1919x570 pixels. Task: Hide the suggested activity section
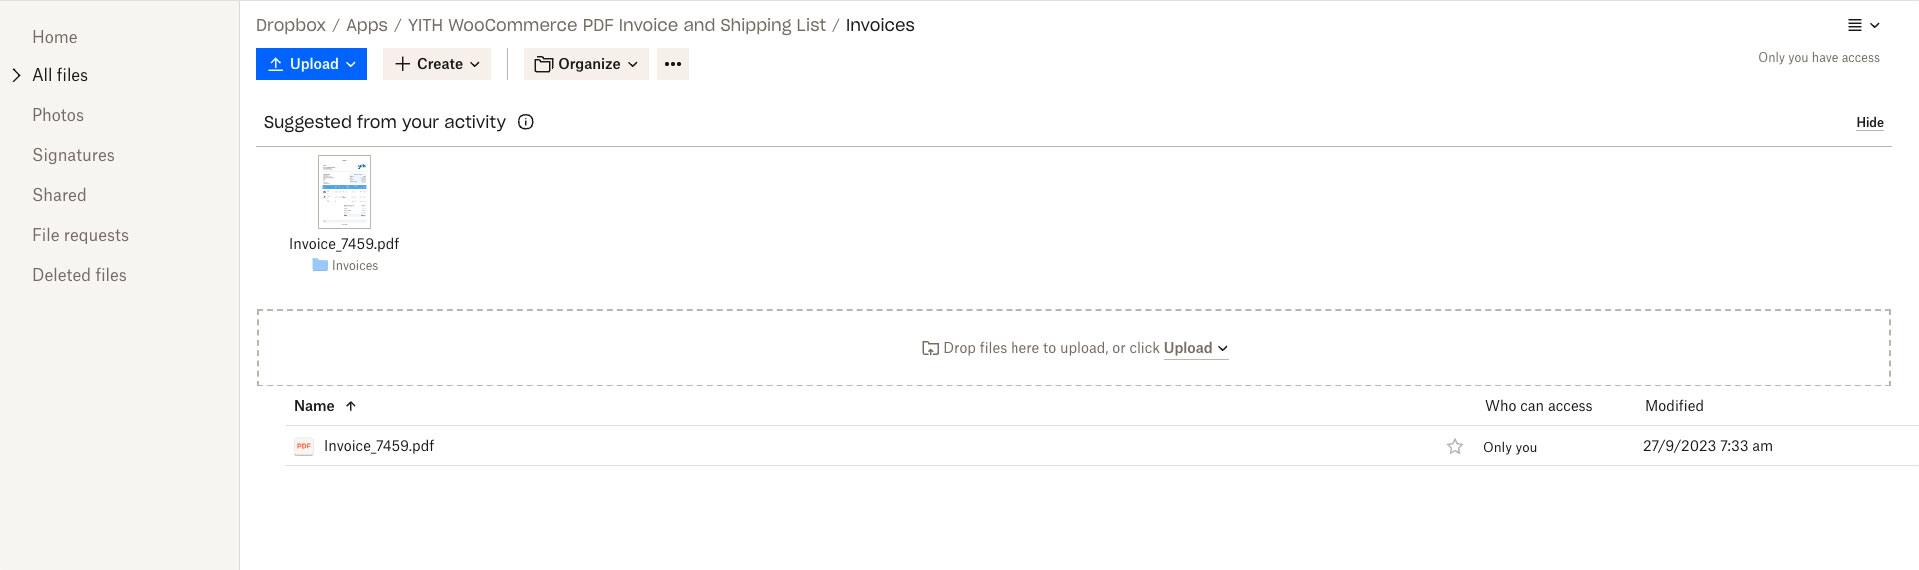click(x=1870, y=122)
